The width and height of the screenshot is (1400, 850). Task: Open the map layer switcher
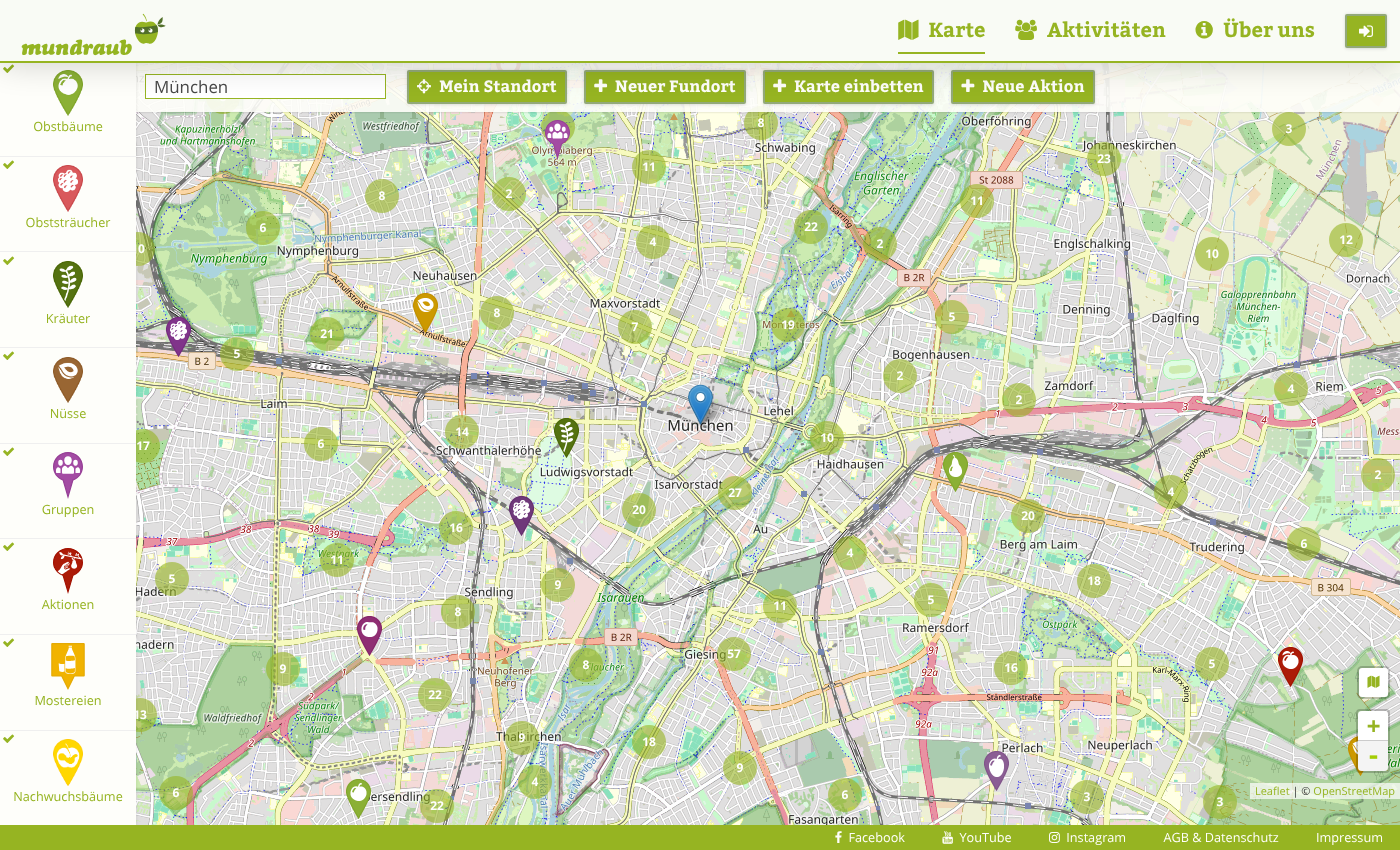click(x=1373, y=683)
